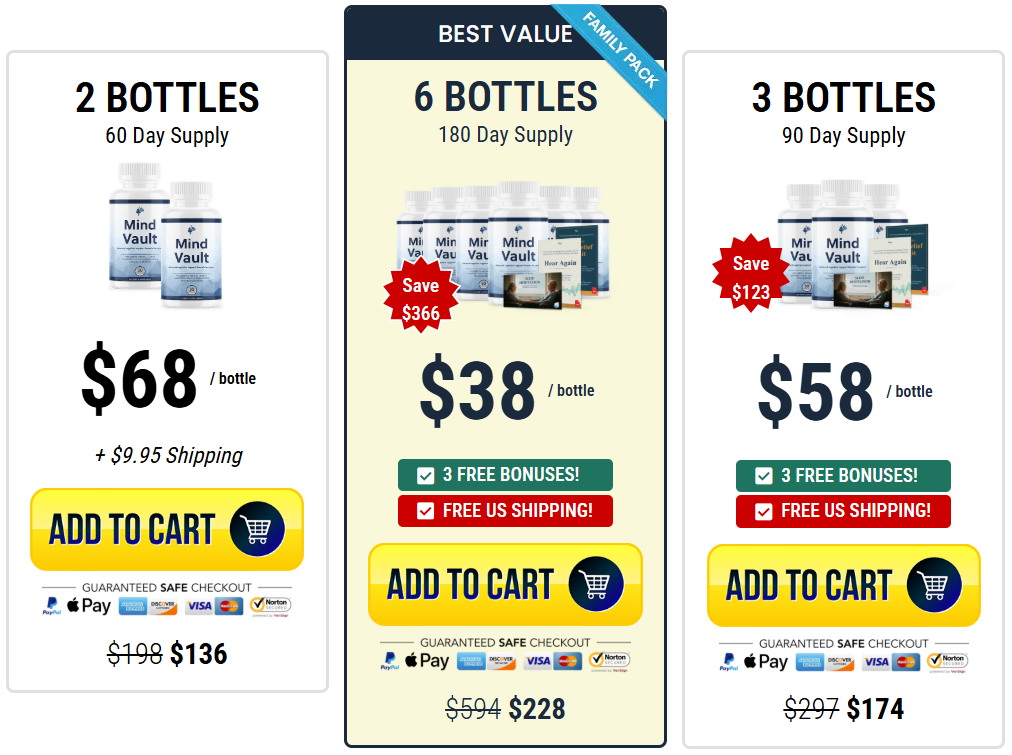Click the Apple Pay icon under 6 Bottles
1012x755 pixels.
tap(427, 661)
